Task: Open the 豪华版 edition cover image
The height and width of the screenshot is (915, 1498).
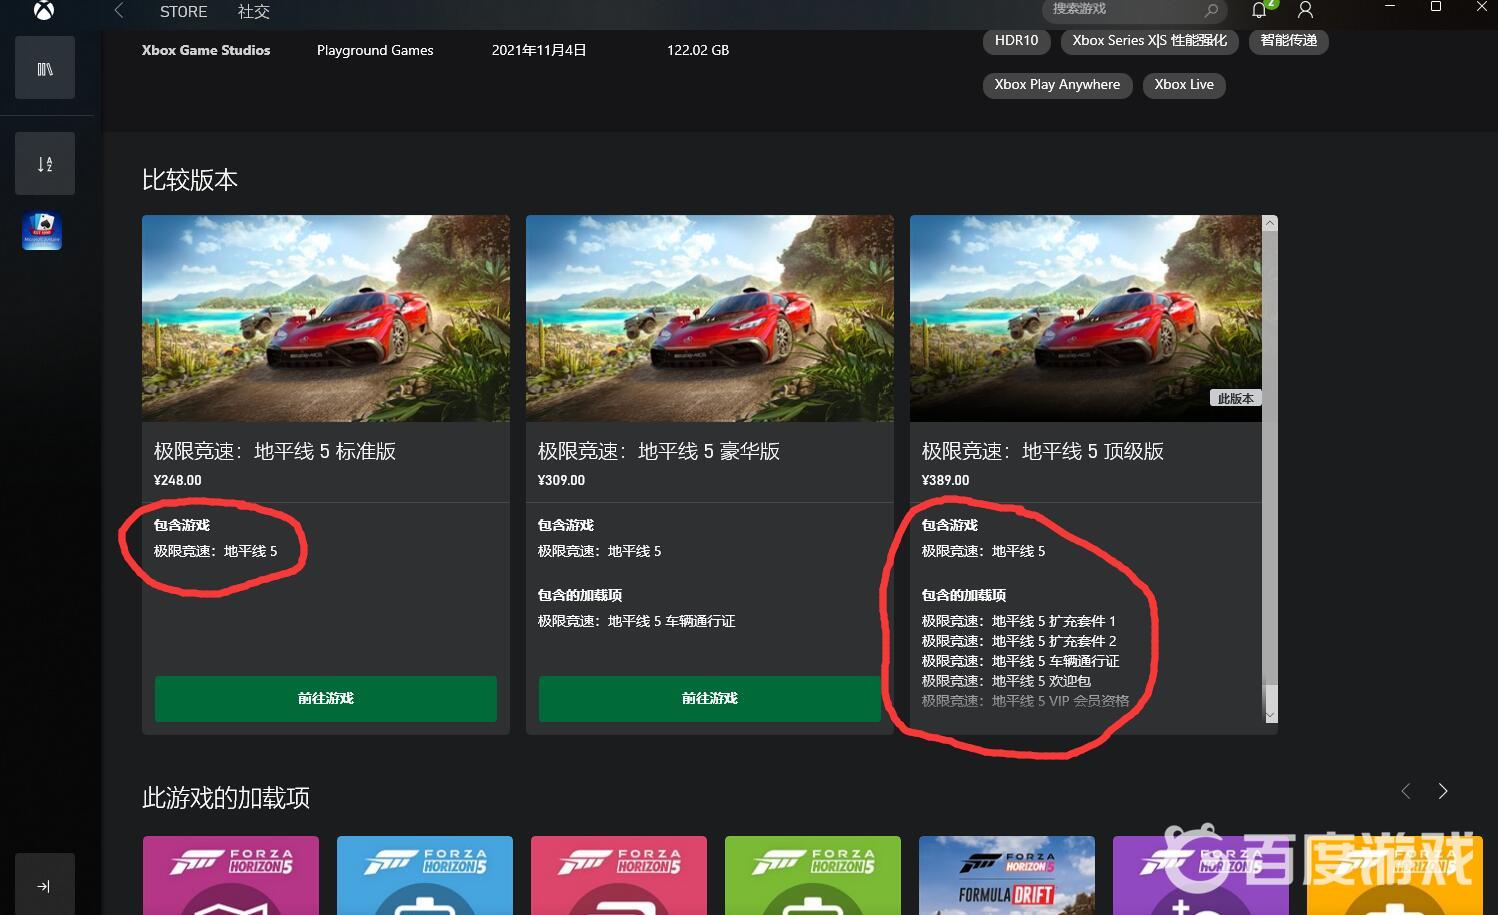Action: click(710, 318)
